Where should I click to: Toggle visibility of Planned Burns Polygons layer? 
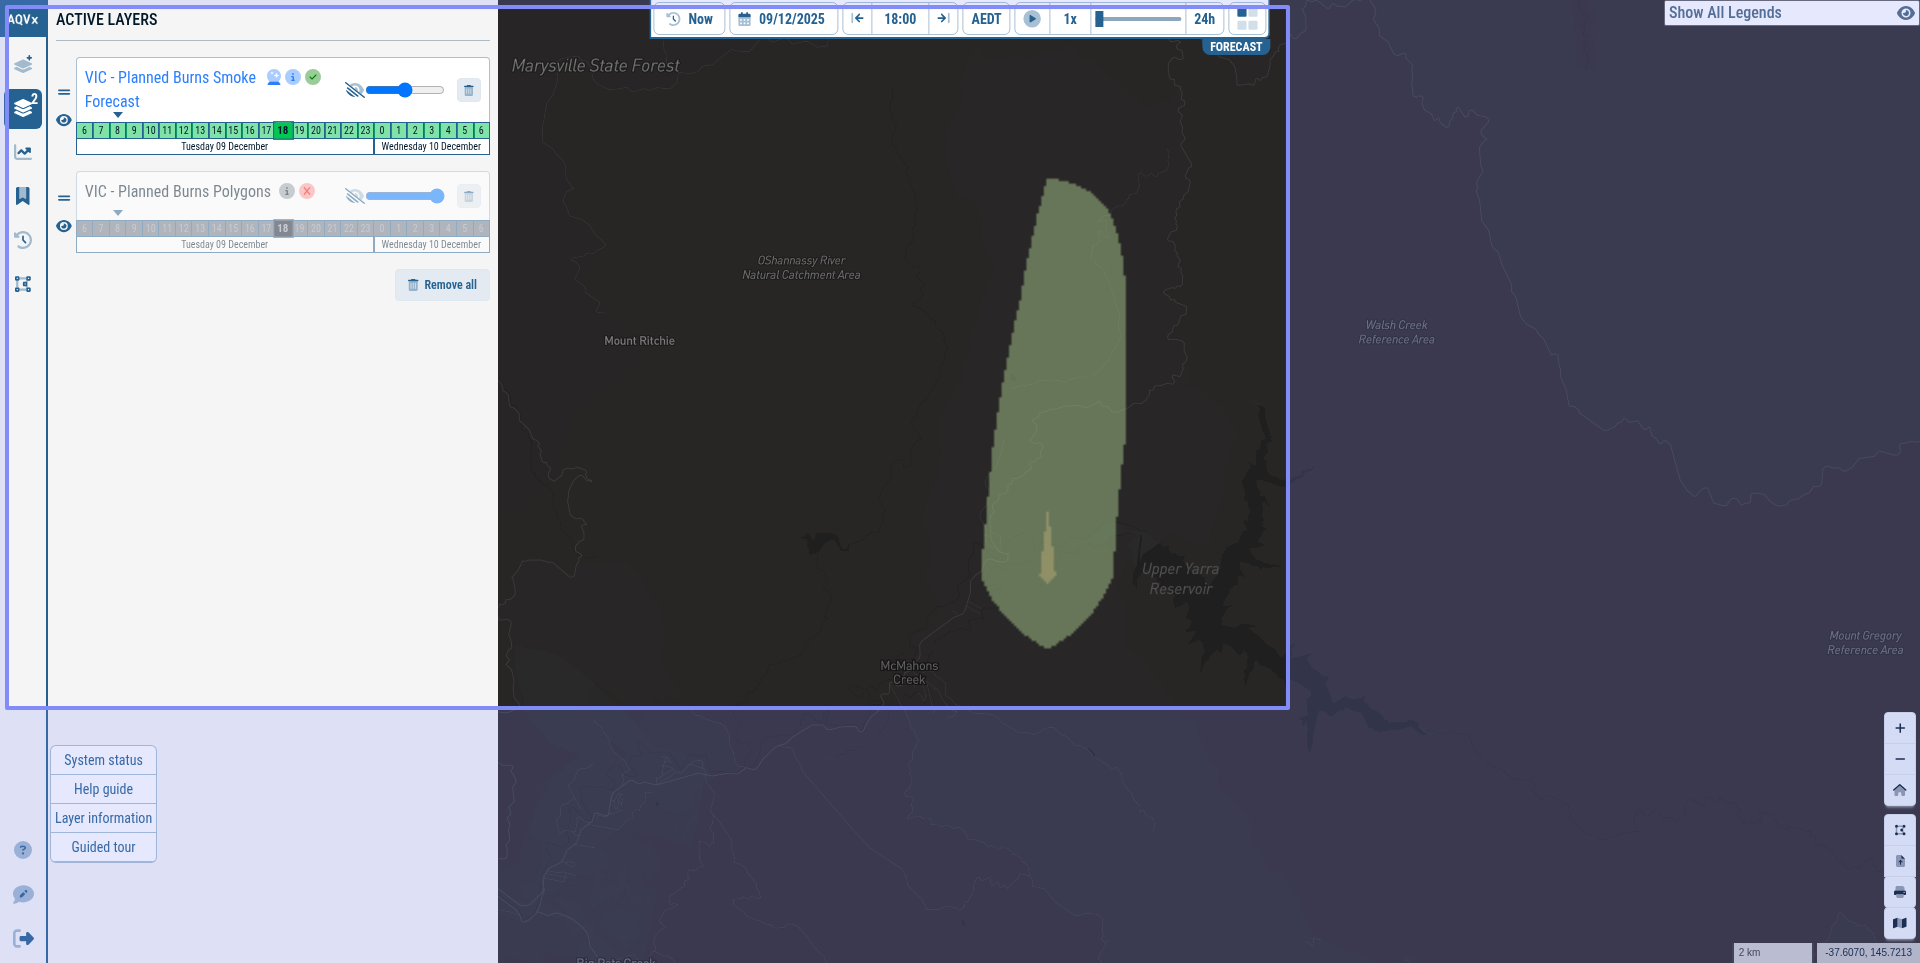click(x=64, y=226)
